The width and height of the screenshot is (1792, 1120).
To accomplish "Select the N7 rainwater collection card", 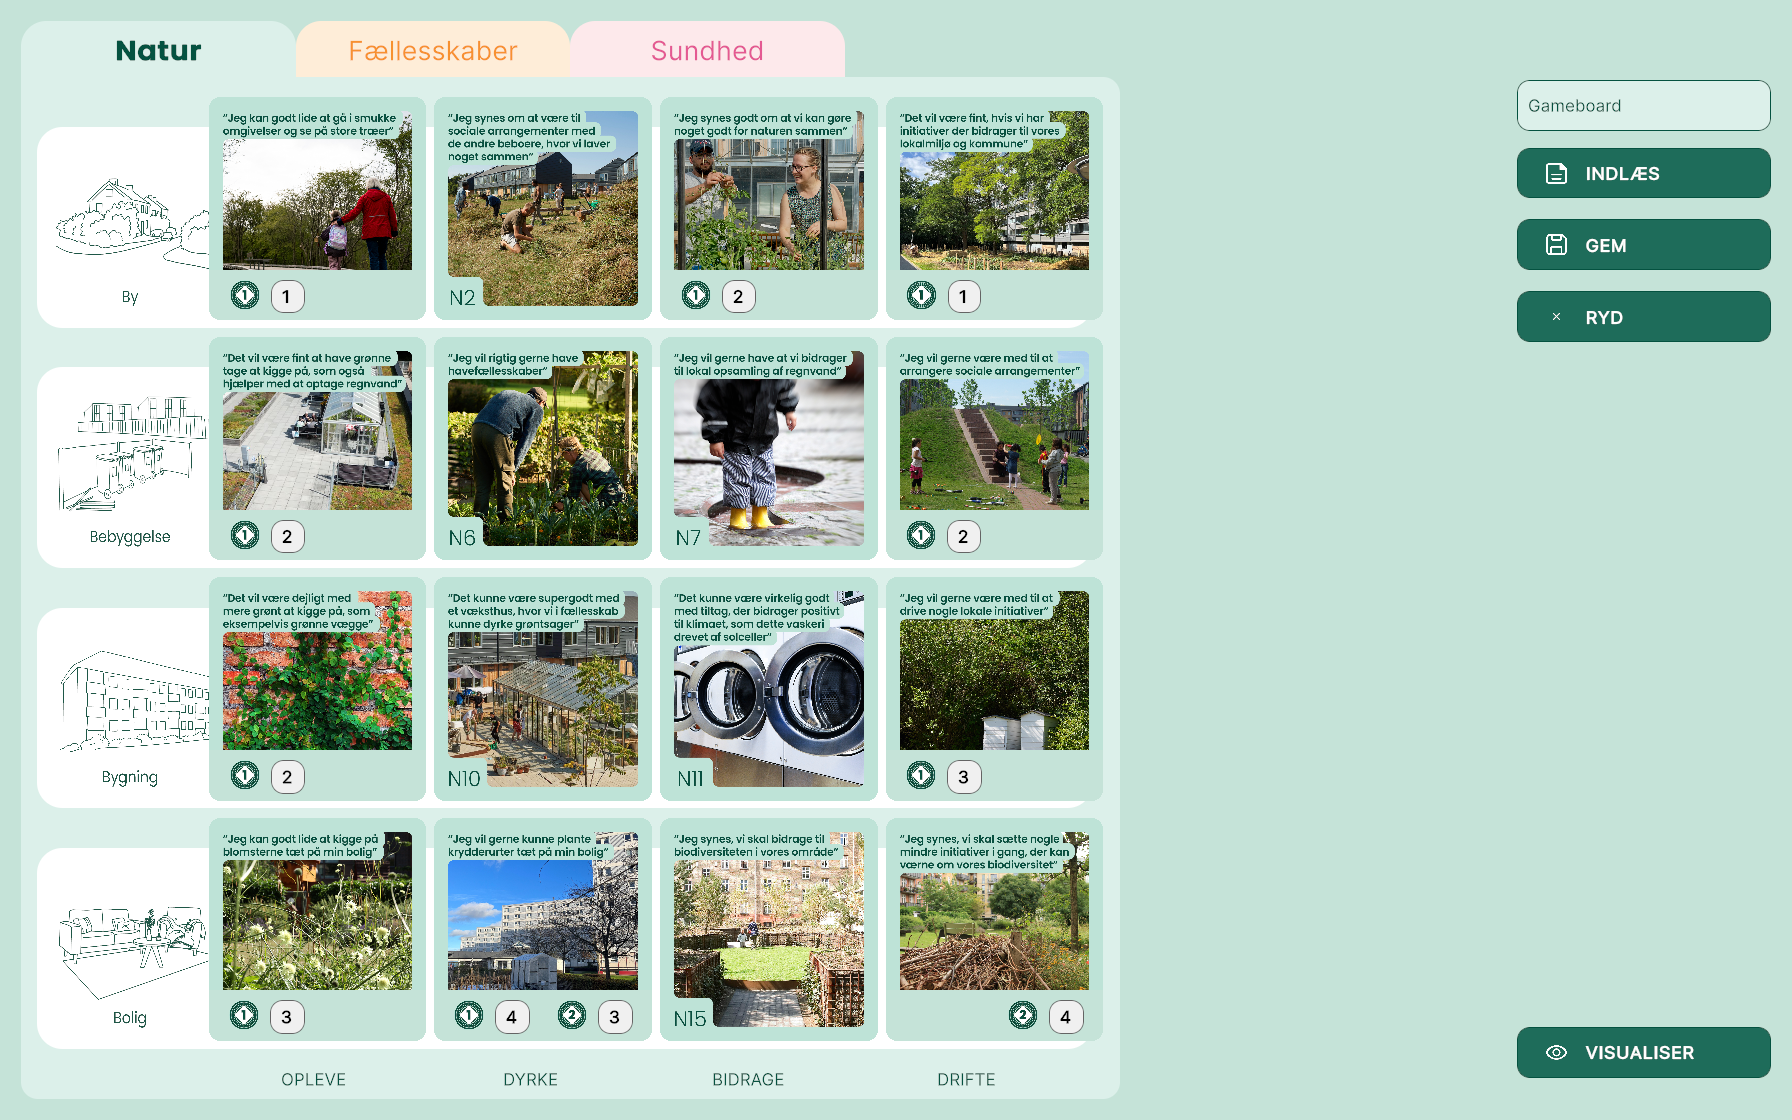I will (768, 450).
